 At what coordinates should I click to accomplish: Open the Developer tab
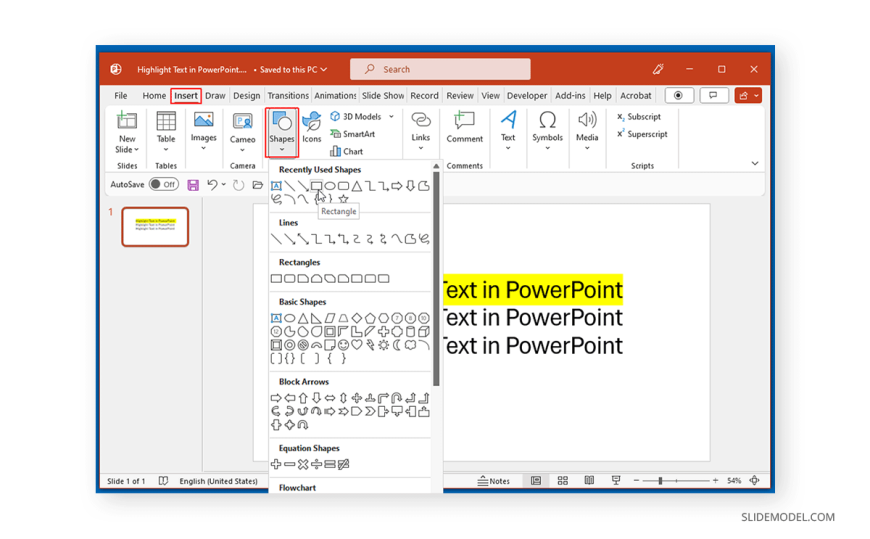pyautogui.click(x=527, y=95)
